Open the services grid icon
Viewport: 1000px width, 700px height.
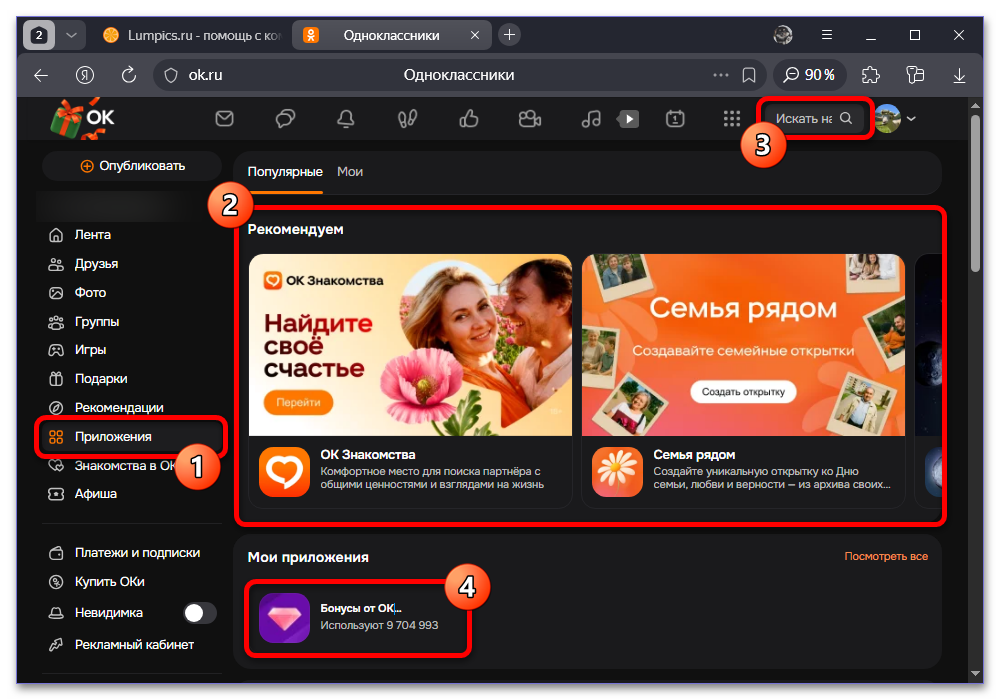point(732,119)
